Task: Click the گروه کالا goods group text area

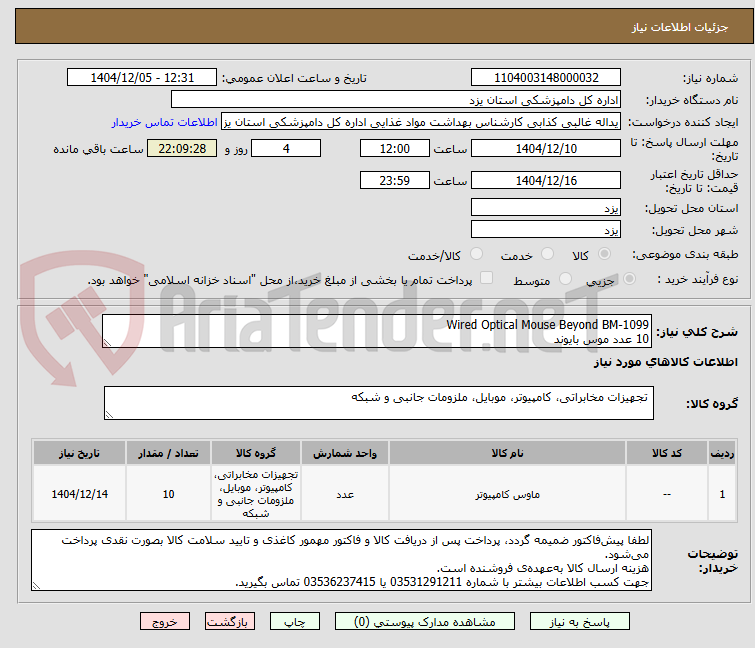Action: (x=378, y=403)
